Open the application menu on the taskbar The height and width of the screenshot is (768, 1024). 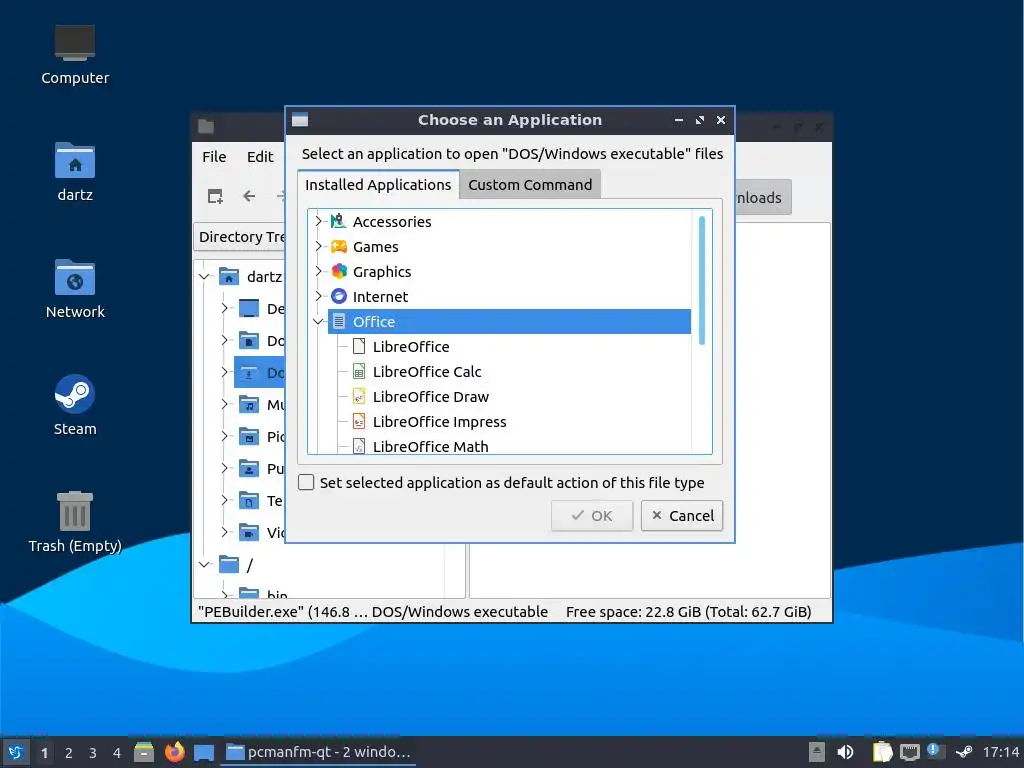(15, 752)
